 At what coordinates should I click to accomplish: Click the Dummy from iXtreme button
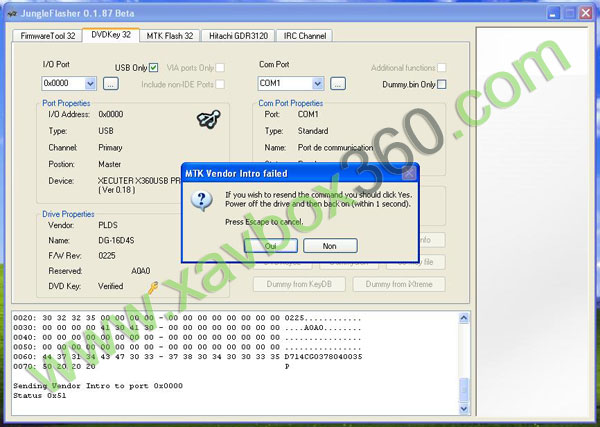click(399, 284)
